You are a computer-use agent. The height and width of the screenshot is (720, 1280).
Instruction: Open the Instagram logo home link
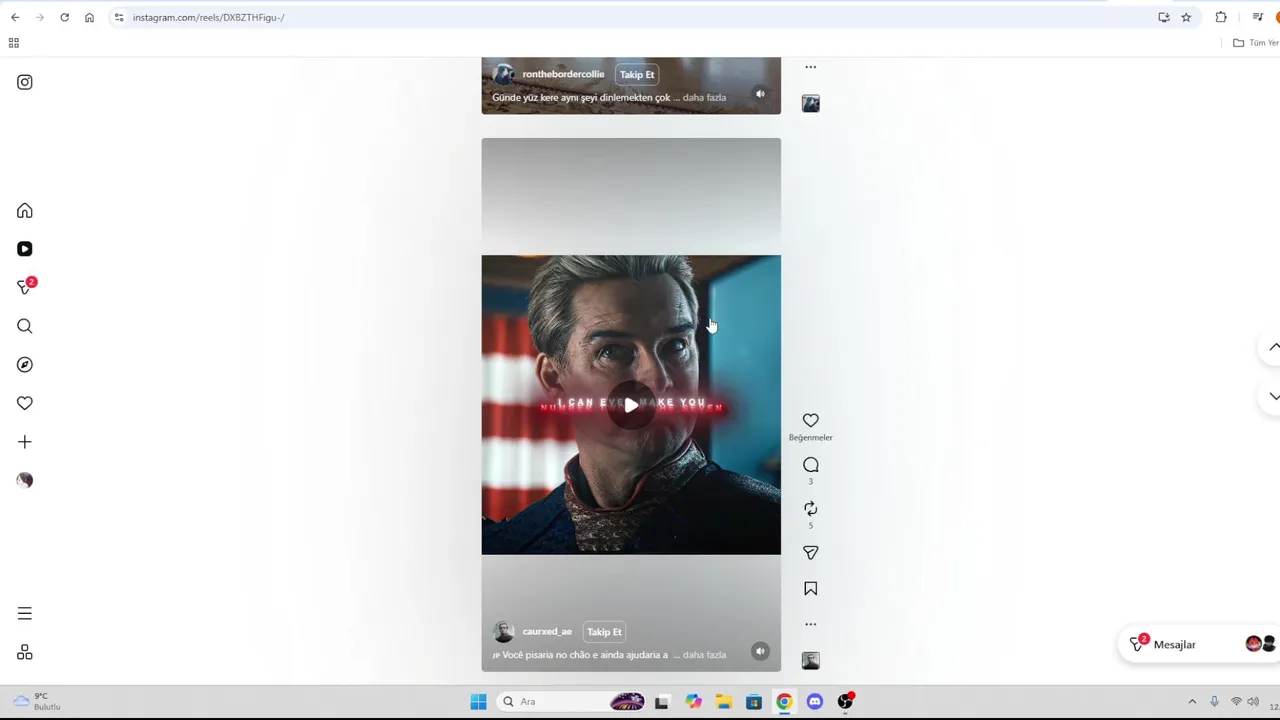25,82
